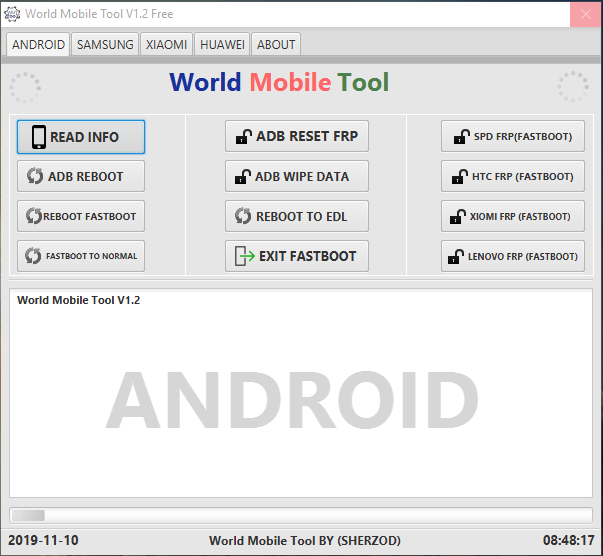Click the time 08:48:17 in status bar
Viewport: 603px width, 556px height.
568,540
